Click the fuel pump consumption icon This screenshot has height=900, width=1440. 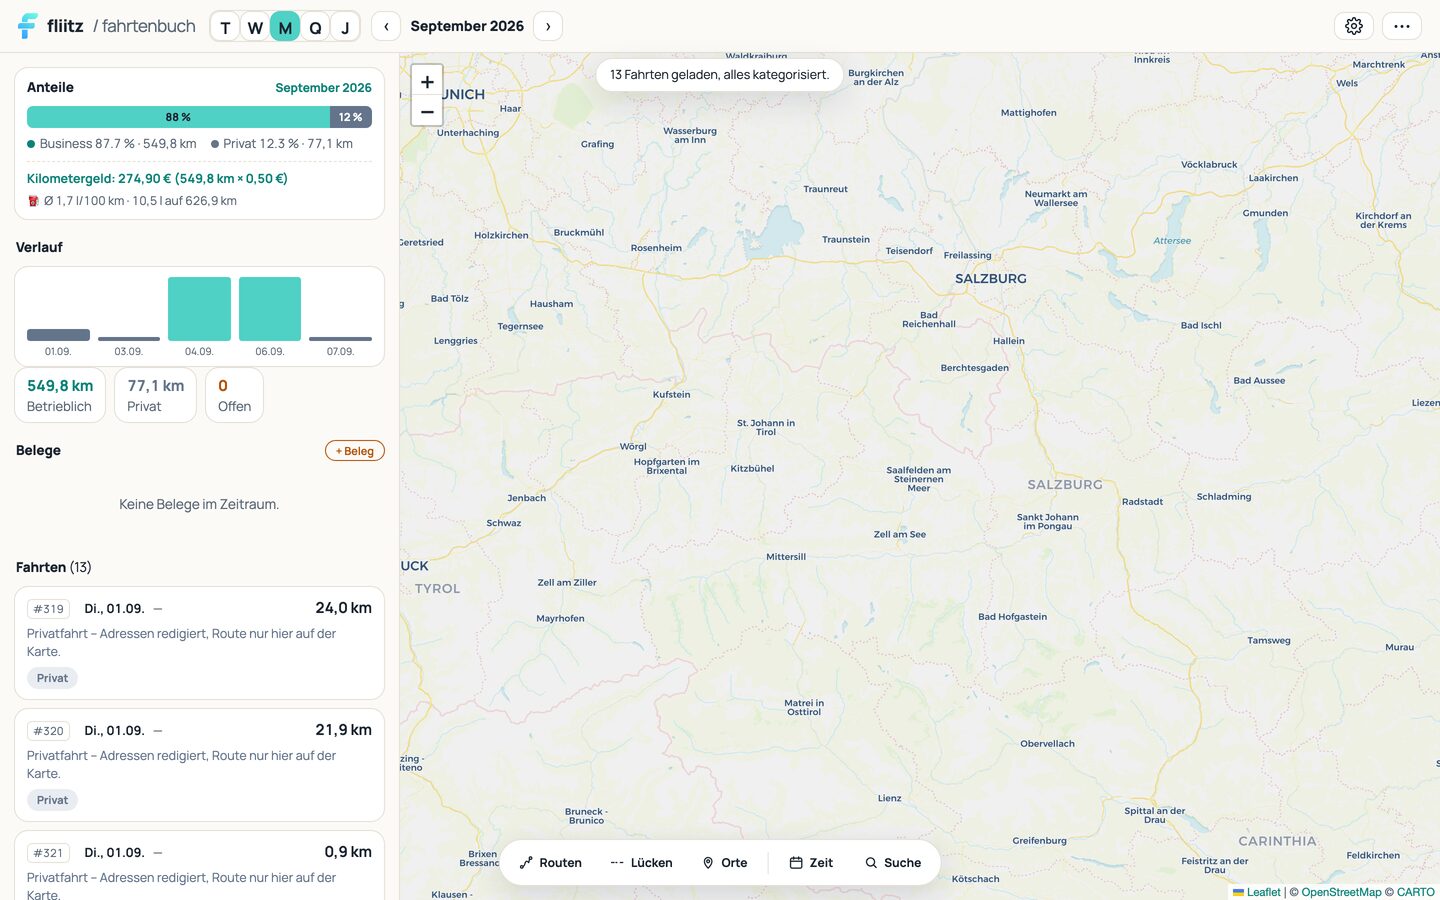33,201
